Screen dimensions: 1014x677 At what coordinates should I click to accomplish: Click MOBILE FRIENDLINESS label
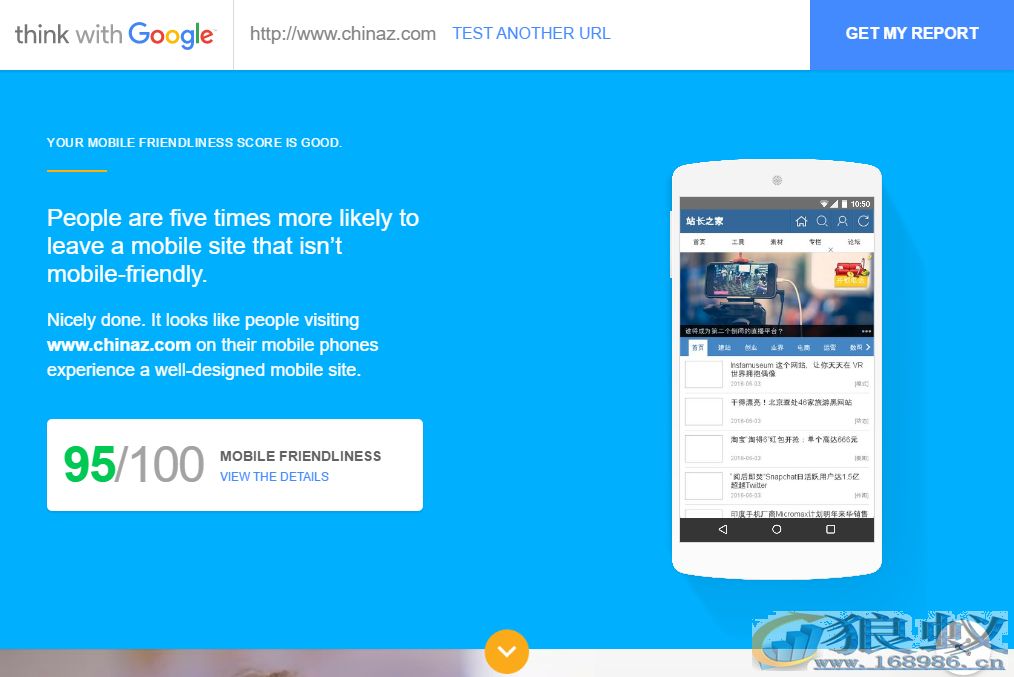tap(301, 456)
